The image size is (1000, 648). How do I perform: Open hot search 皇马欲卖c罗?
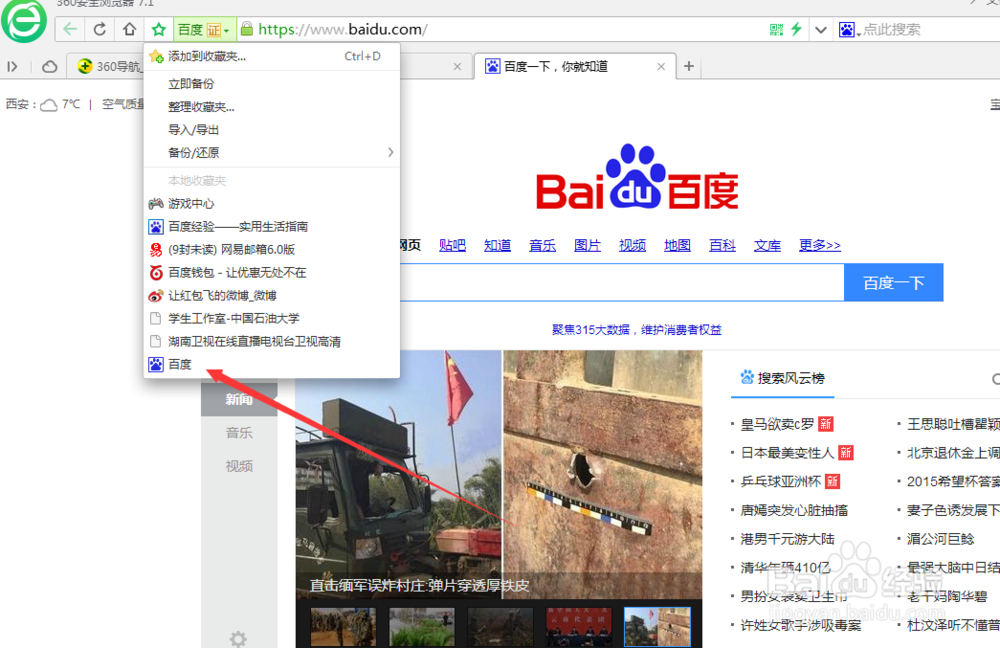coord(777,424)
